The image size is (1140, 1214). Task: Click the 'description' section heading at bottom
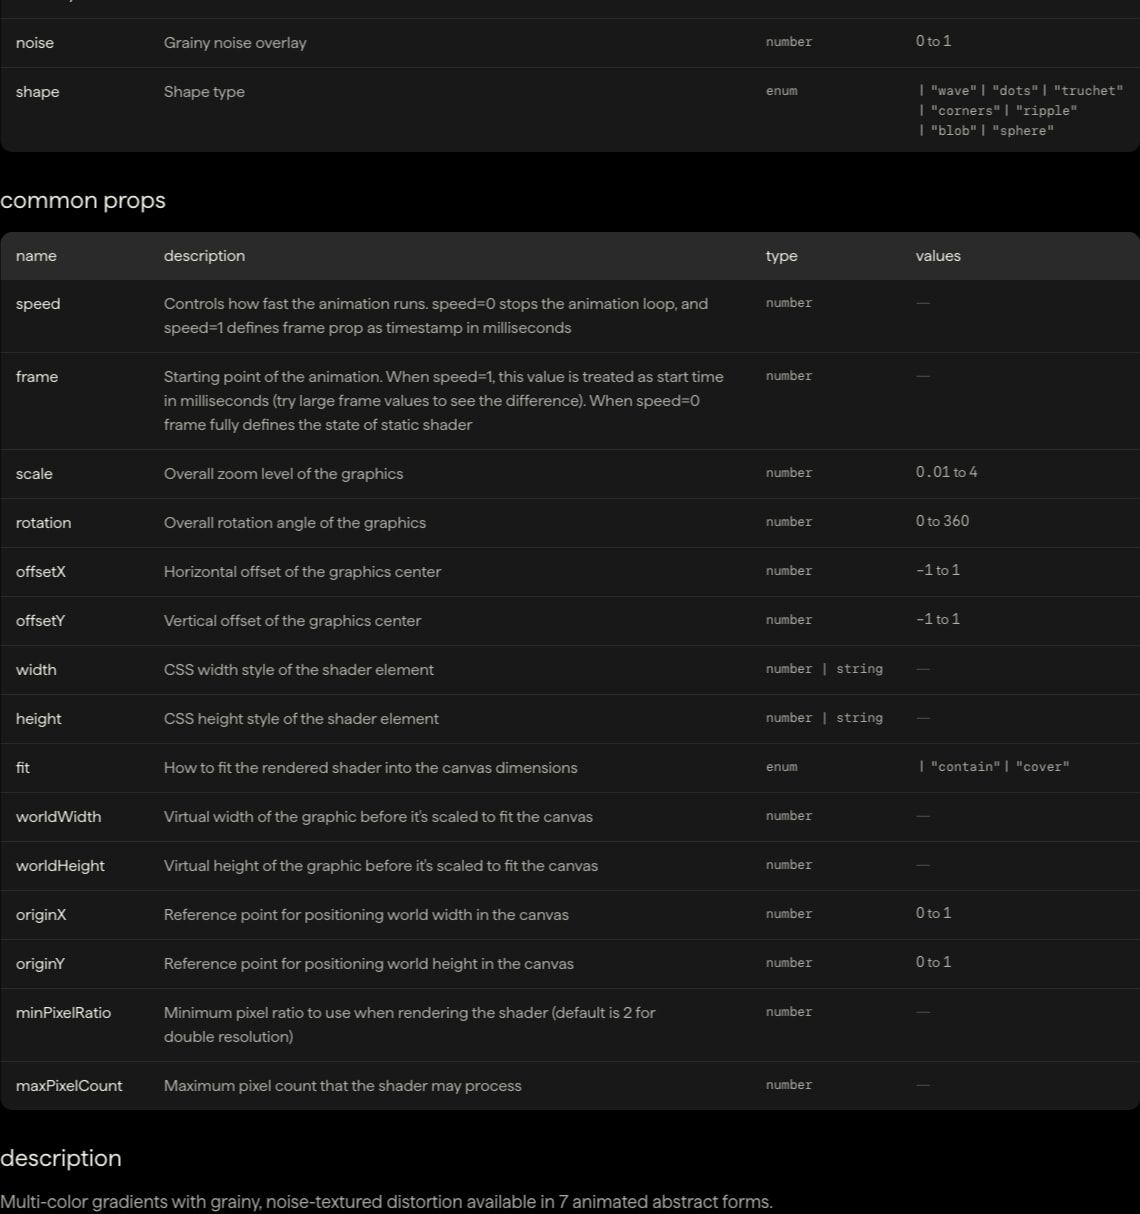click(x=61, y=1159)
